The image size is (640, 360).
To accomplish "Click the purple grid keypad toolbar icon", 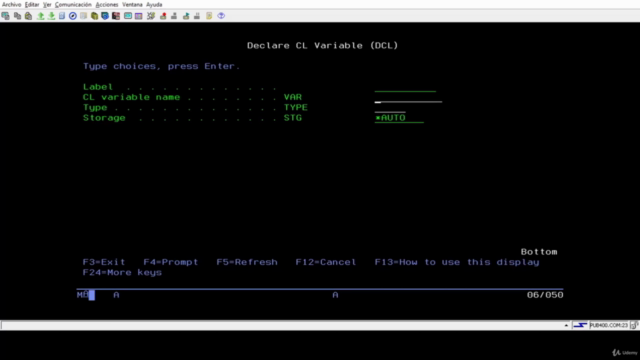I will [139, 16].
